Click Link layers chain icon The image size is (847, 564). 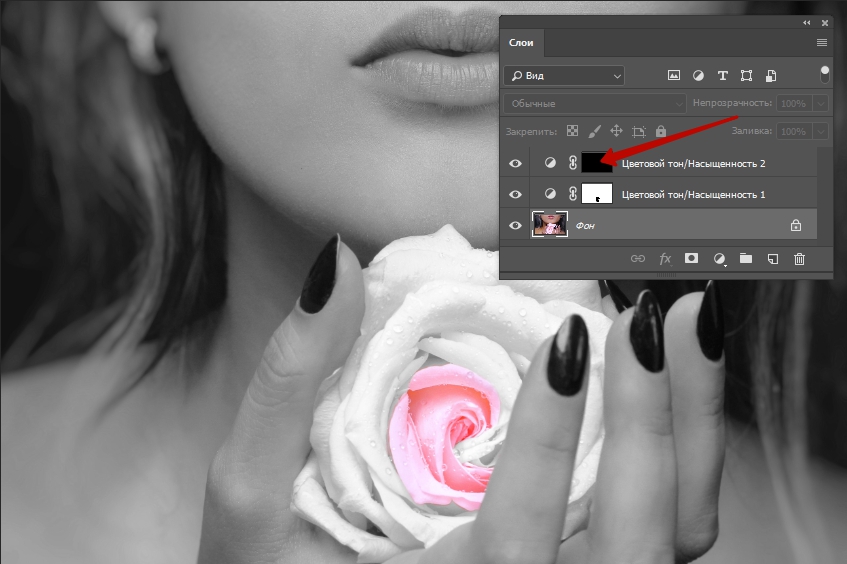coord(638,259)
